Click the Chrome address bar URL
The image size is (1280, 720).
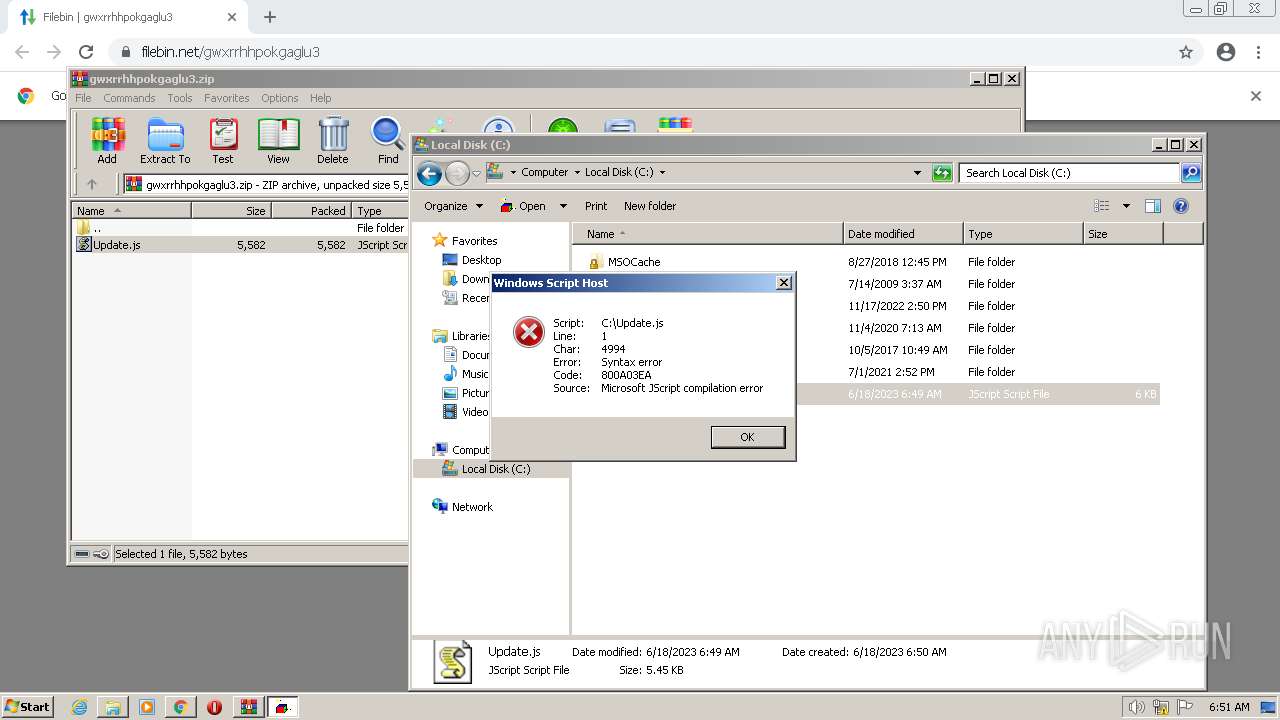(230, 52)
